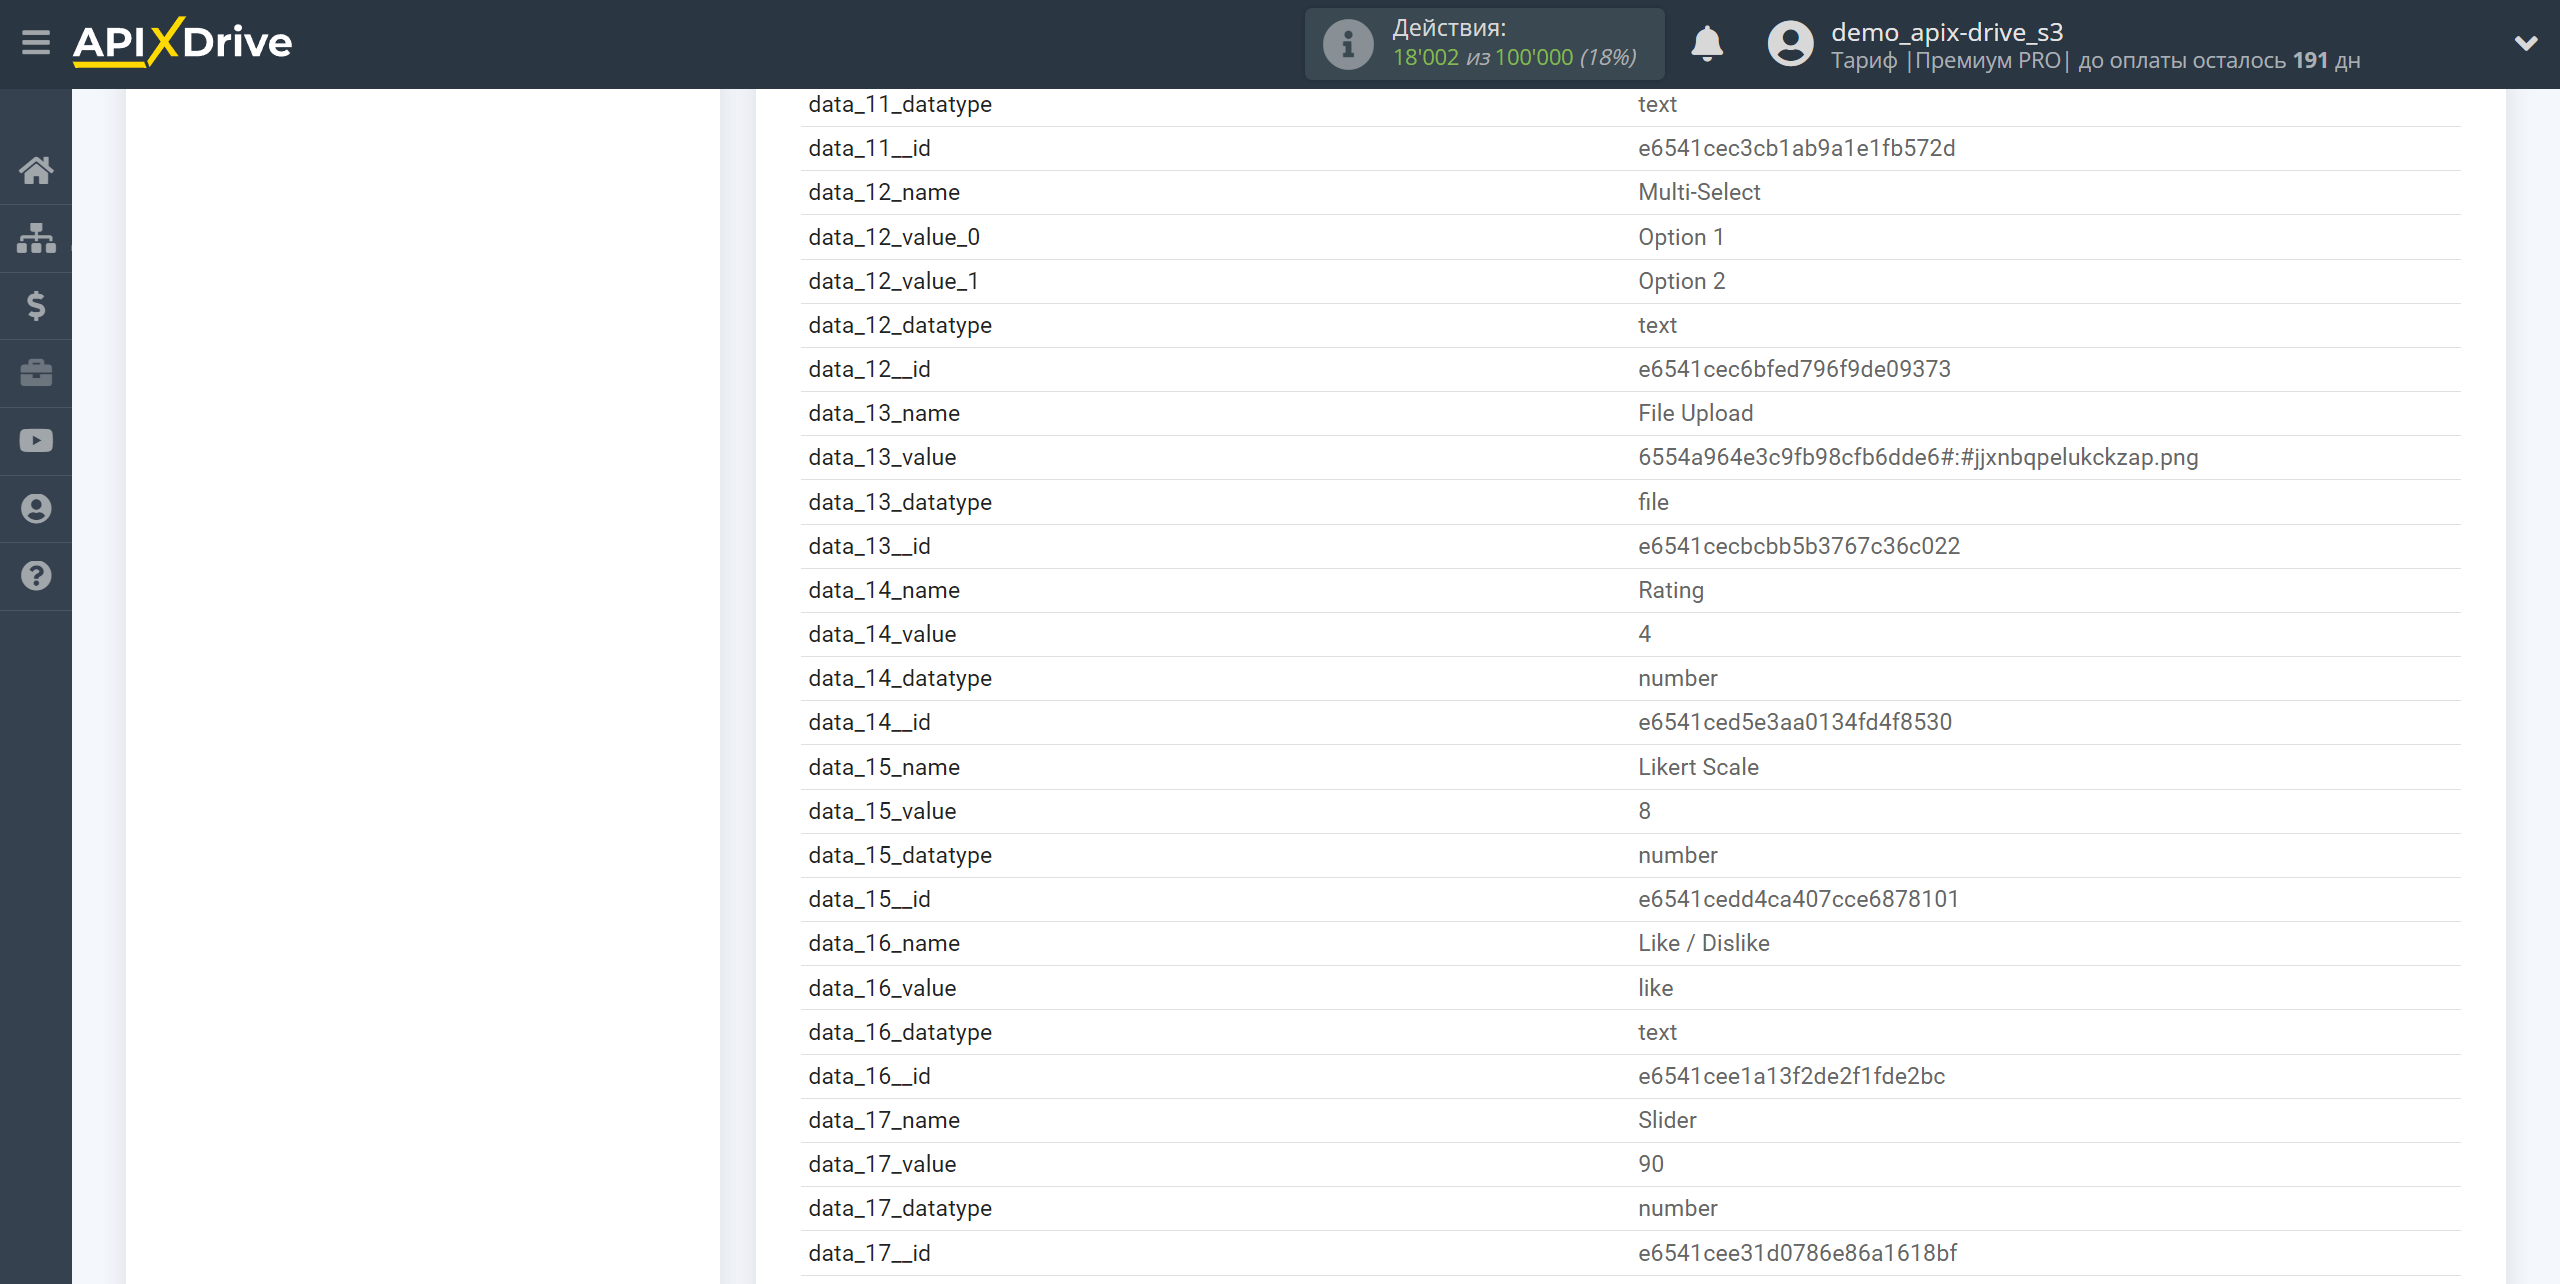Open the actions info icon

(1348, 44)
